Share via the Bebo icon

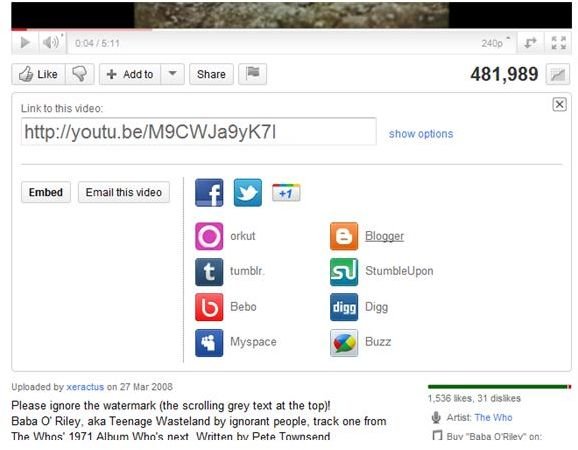pyautogui.click(x=209, y=307)
